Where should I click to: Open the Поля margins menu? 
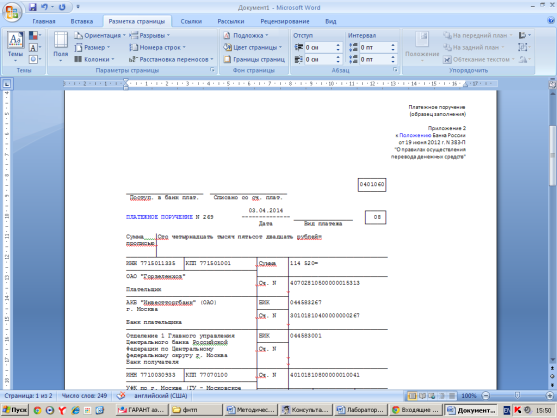(x=61, y=47)
